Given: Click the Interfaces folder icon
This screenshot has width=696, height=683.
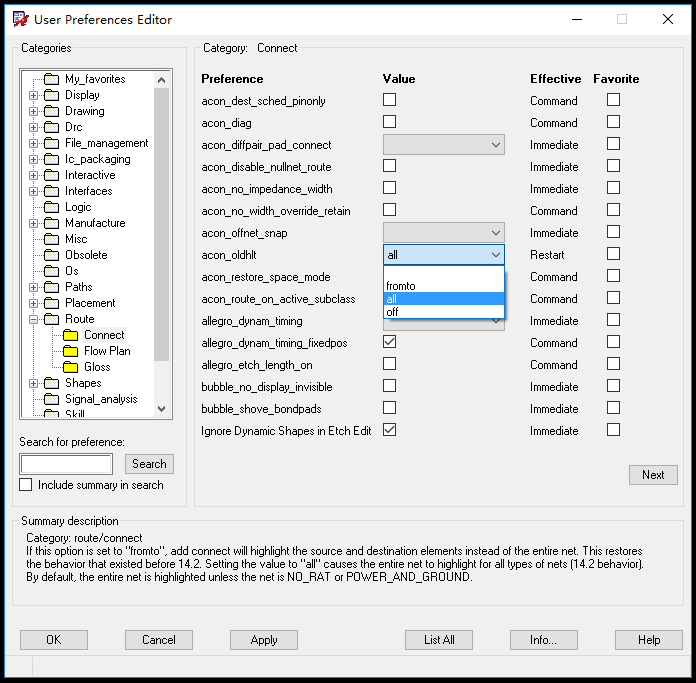Looking at the screenshot, I should (51, 191).
